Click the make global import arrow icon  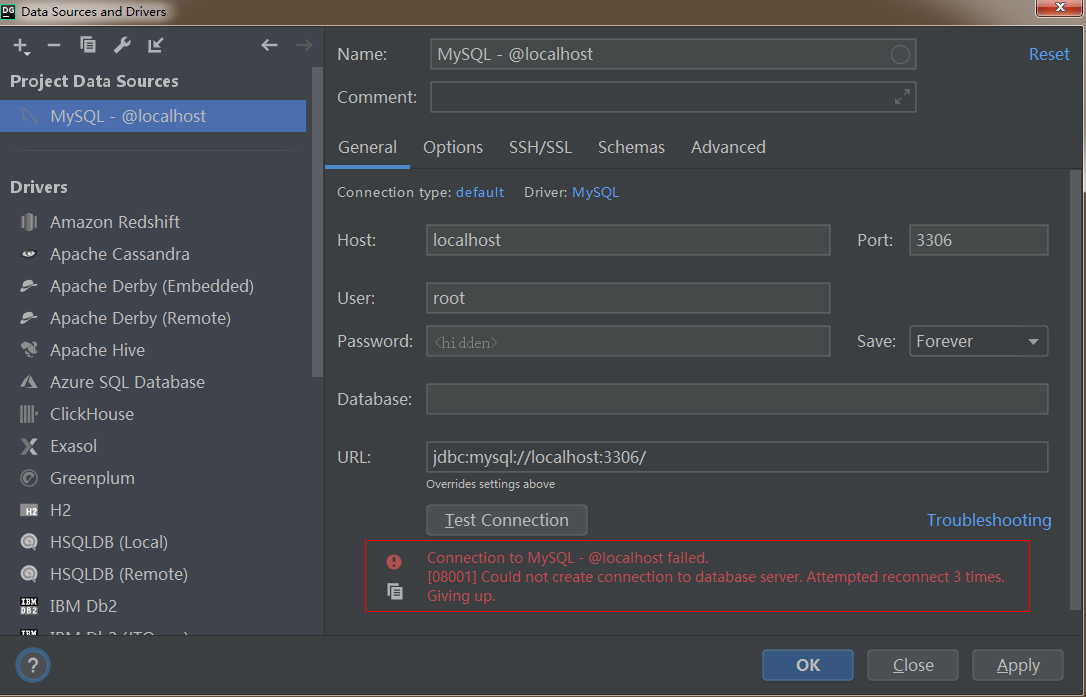(x=155, y=45)
